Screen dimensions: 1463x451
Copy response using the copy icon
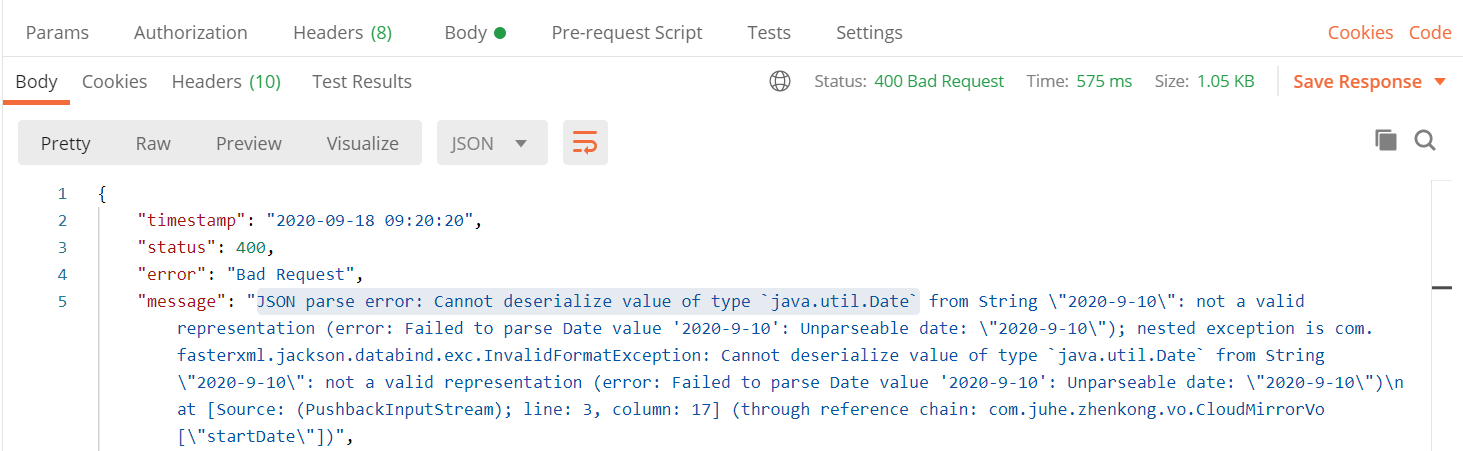tap(1386, 141)
